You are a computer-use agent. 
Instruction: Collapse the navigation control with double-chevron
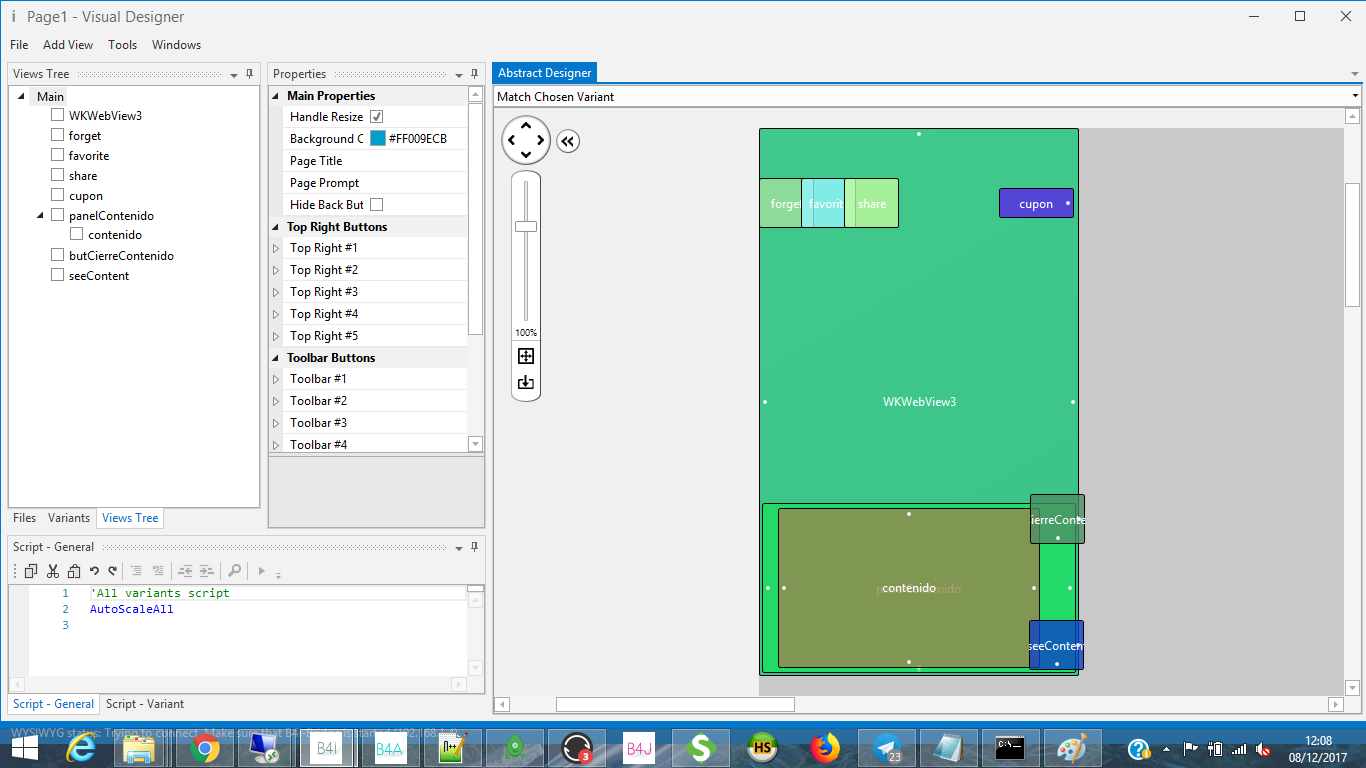[x=568, y=141]
